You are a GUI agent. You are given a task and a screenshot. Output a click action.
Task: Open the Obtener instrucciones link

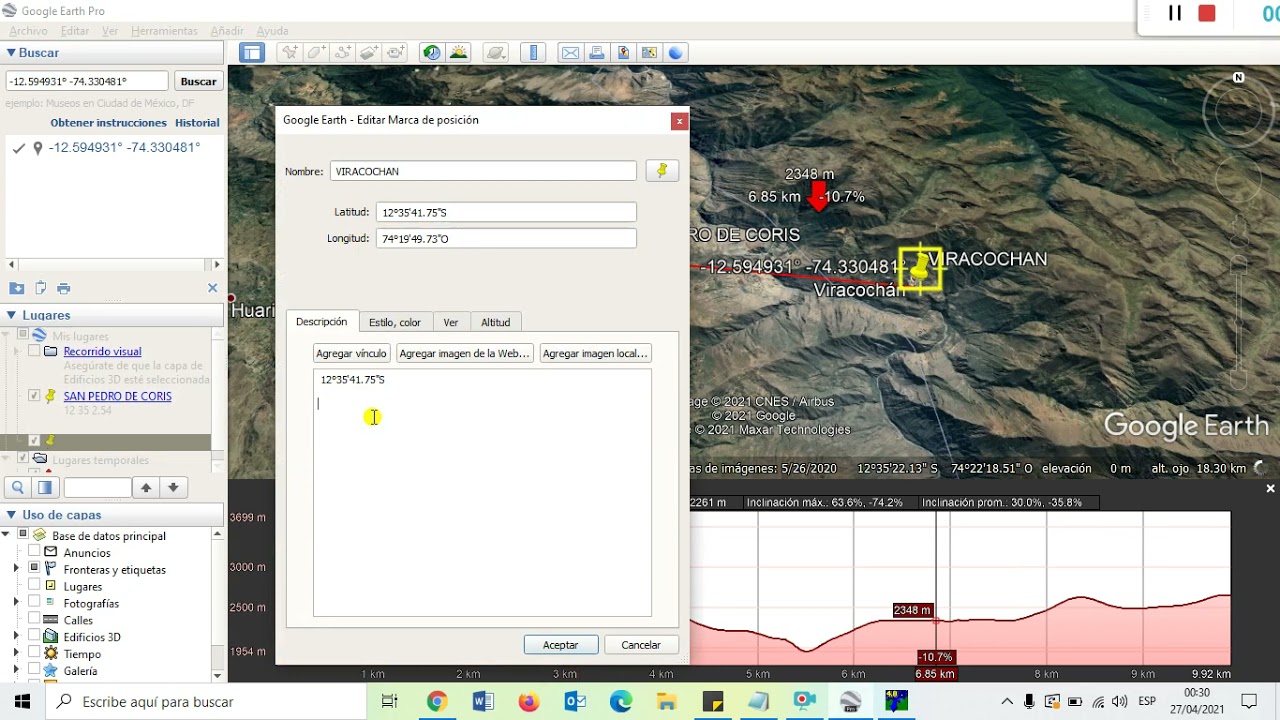(109, 123)
